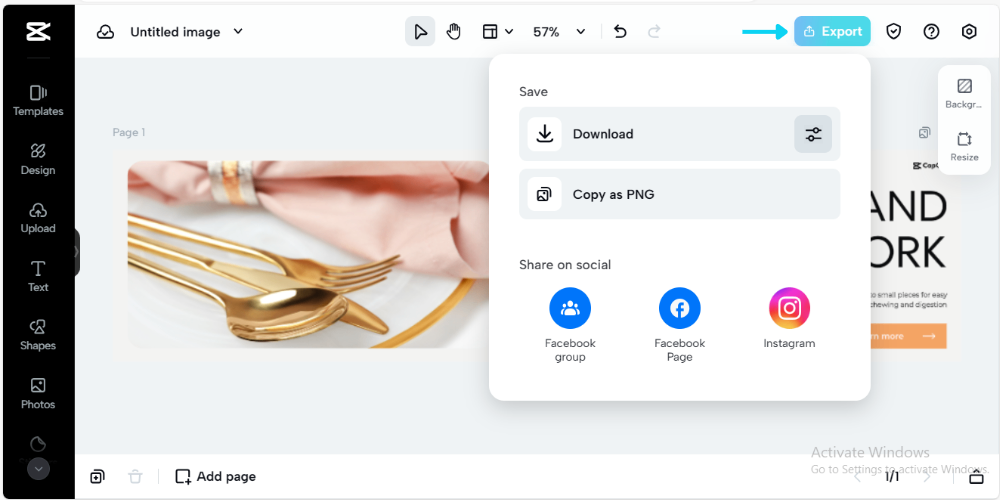
Task: Redo the last action
Action: [654, 32]
